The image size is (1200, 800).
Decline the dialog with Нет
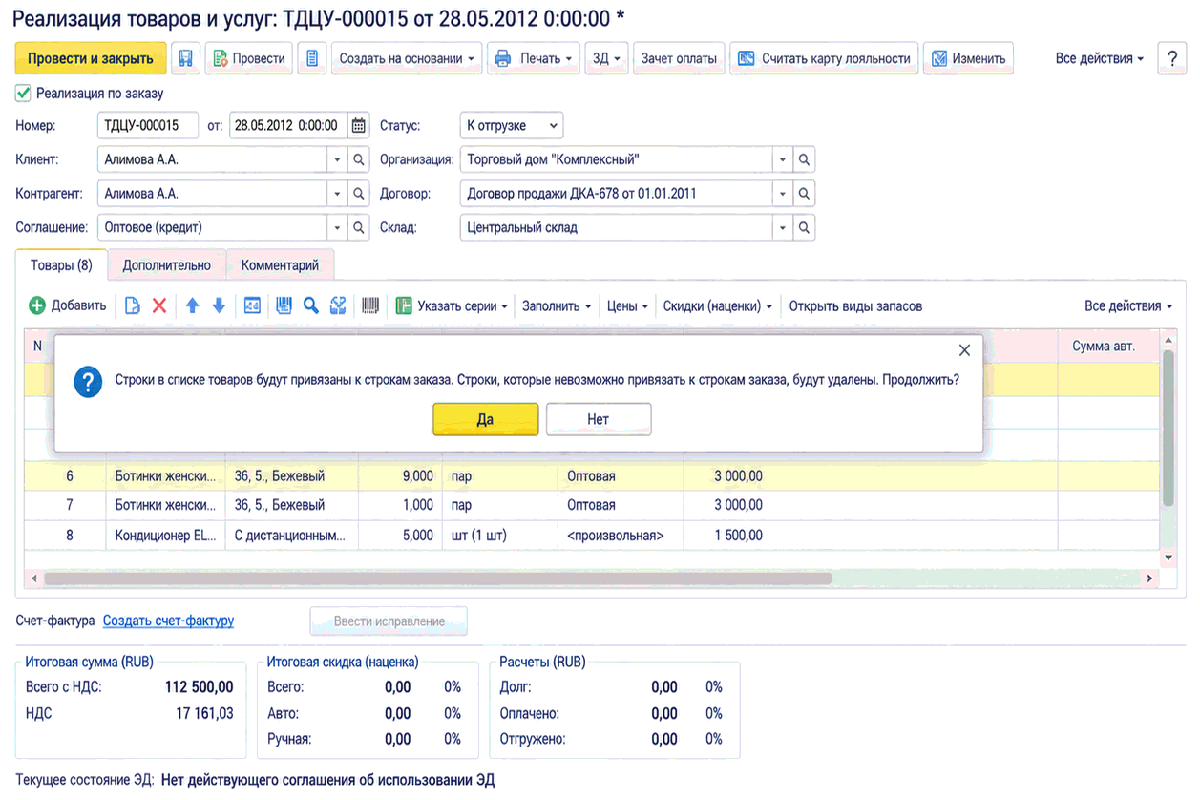[599, 419]
